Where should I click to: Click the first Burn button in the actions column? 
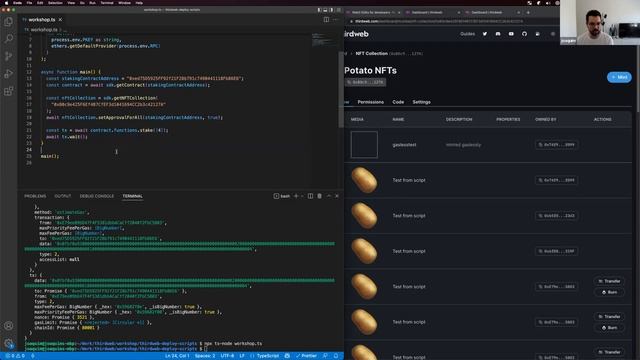609,292
